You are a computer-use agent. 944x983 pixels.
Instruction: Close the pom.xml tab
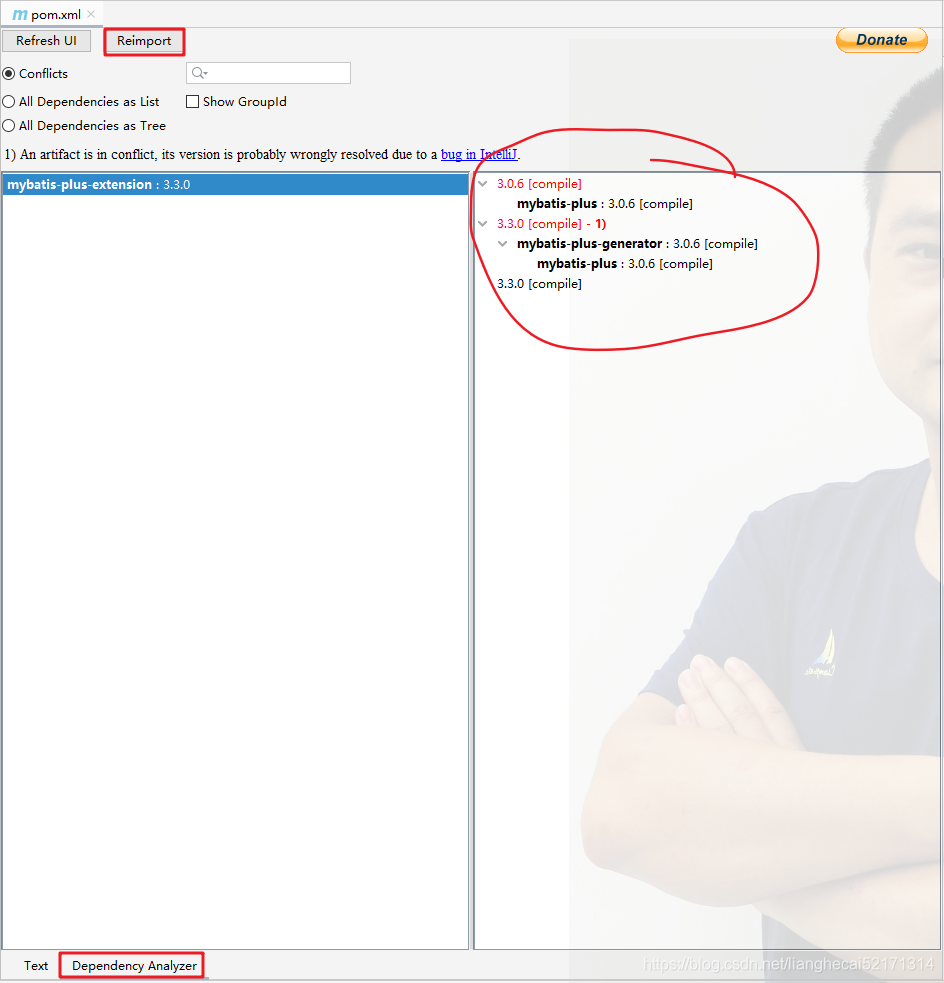point(92,14)
